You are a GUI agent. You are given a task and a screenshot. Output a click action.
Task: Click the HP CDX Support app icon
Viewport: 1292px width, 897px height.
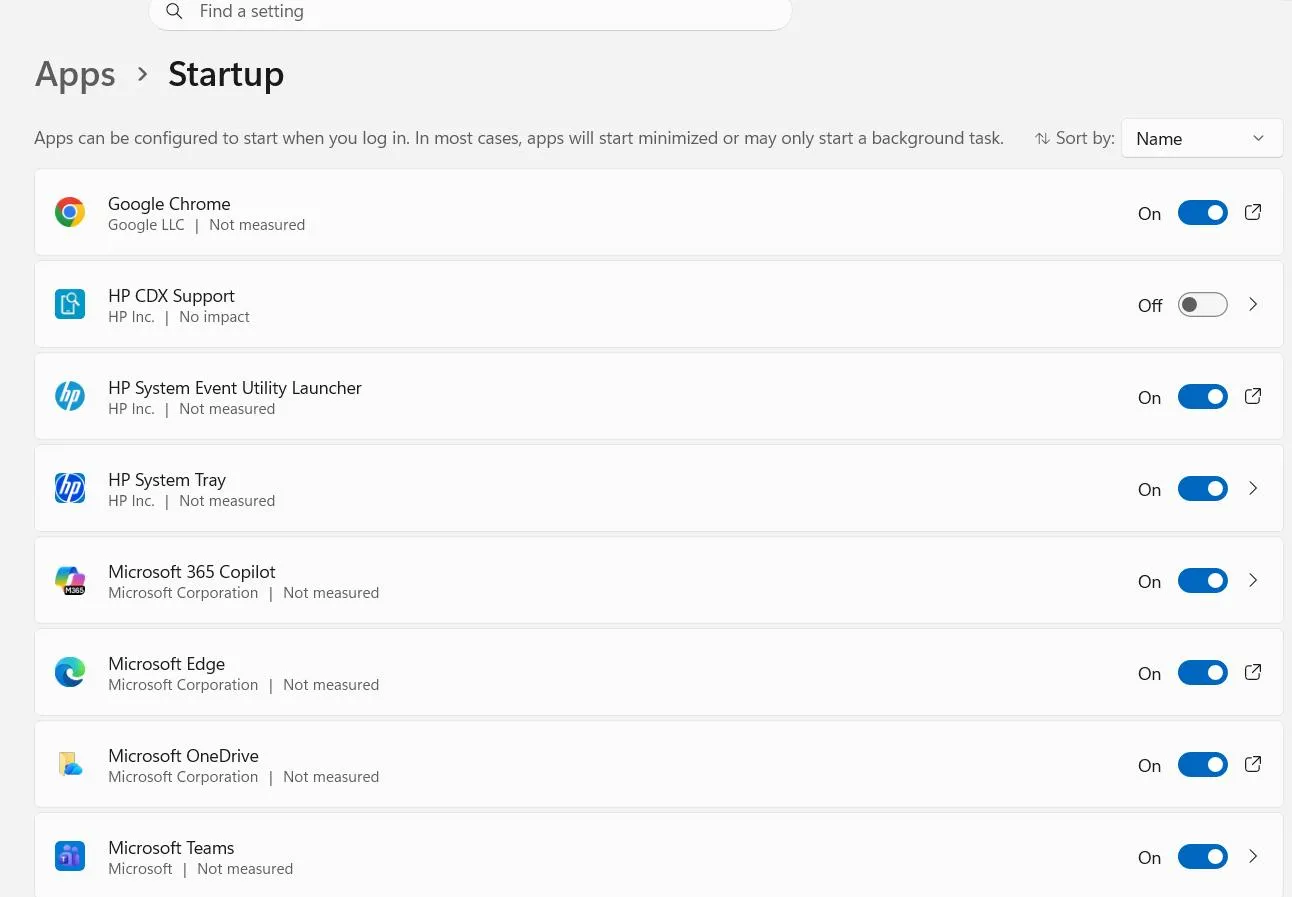(70, 304)
